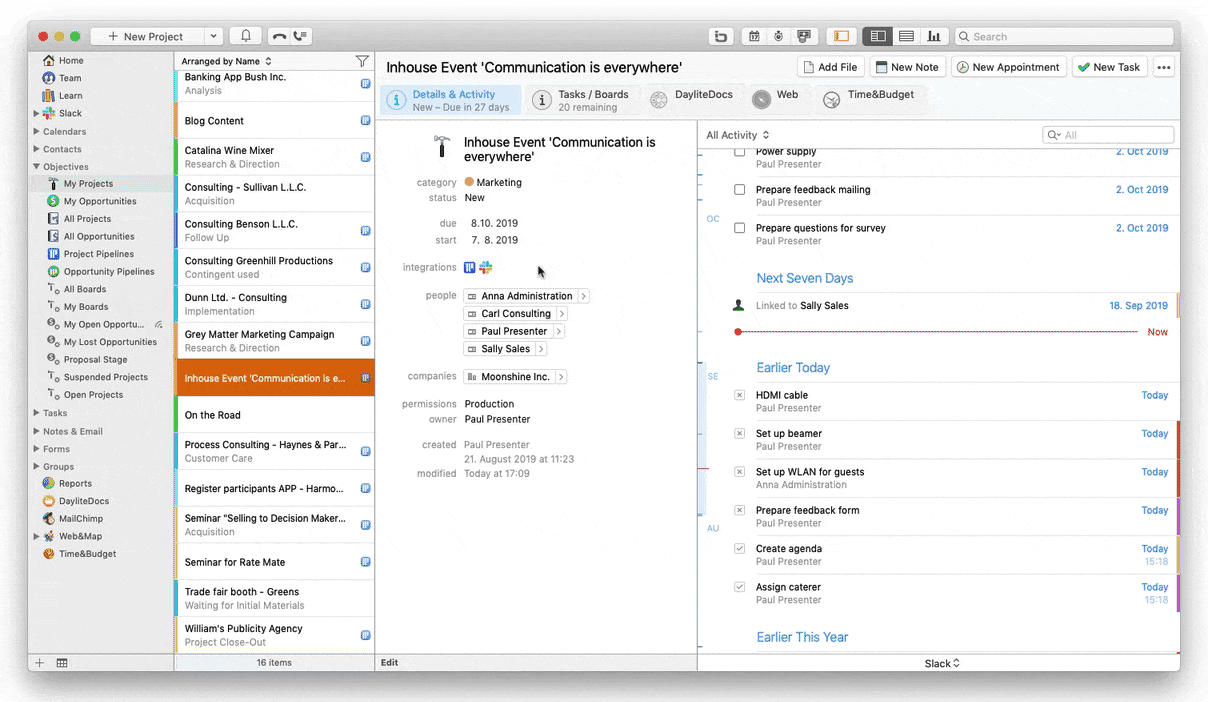Screen dimensions: 1208x702
Task: Open Home in the sidebar
Action: point(71,61)
